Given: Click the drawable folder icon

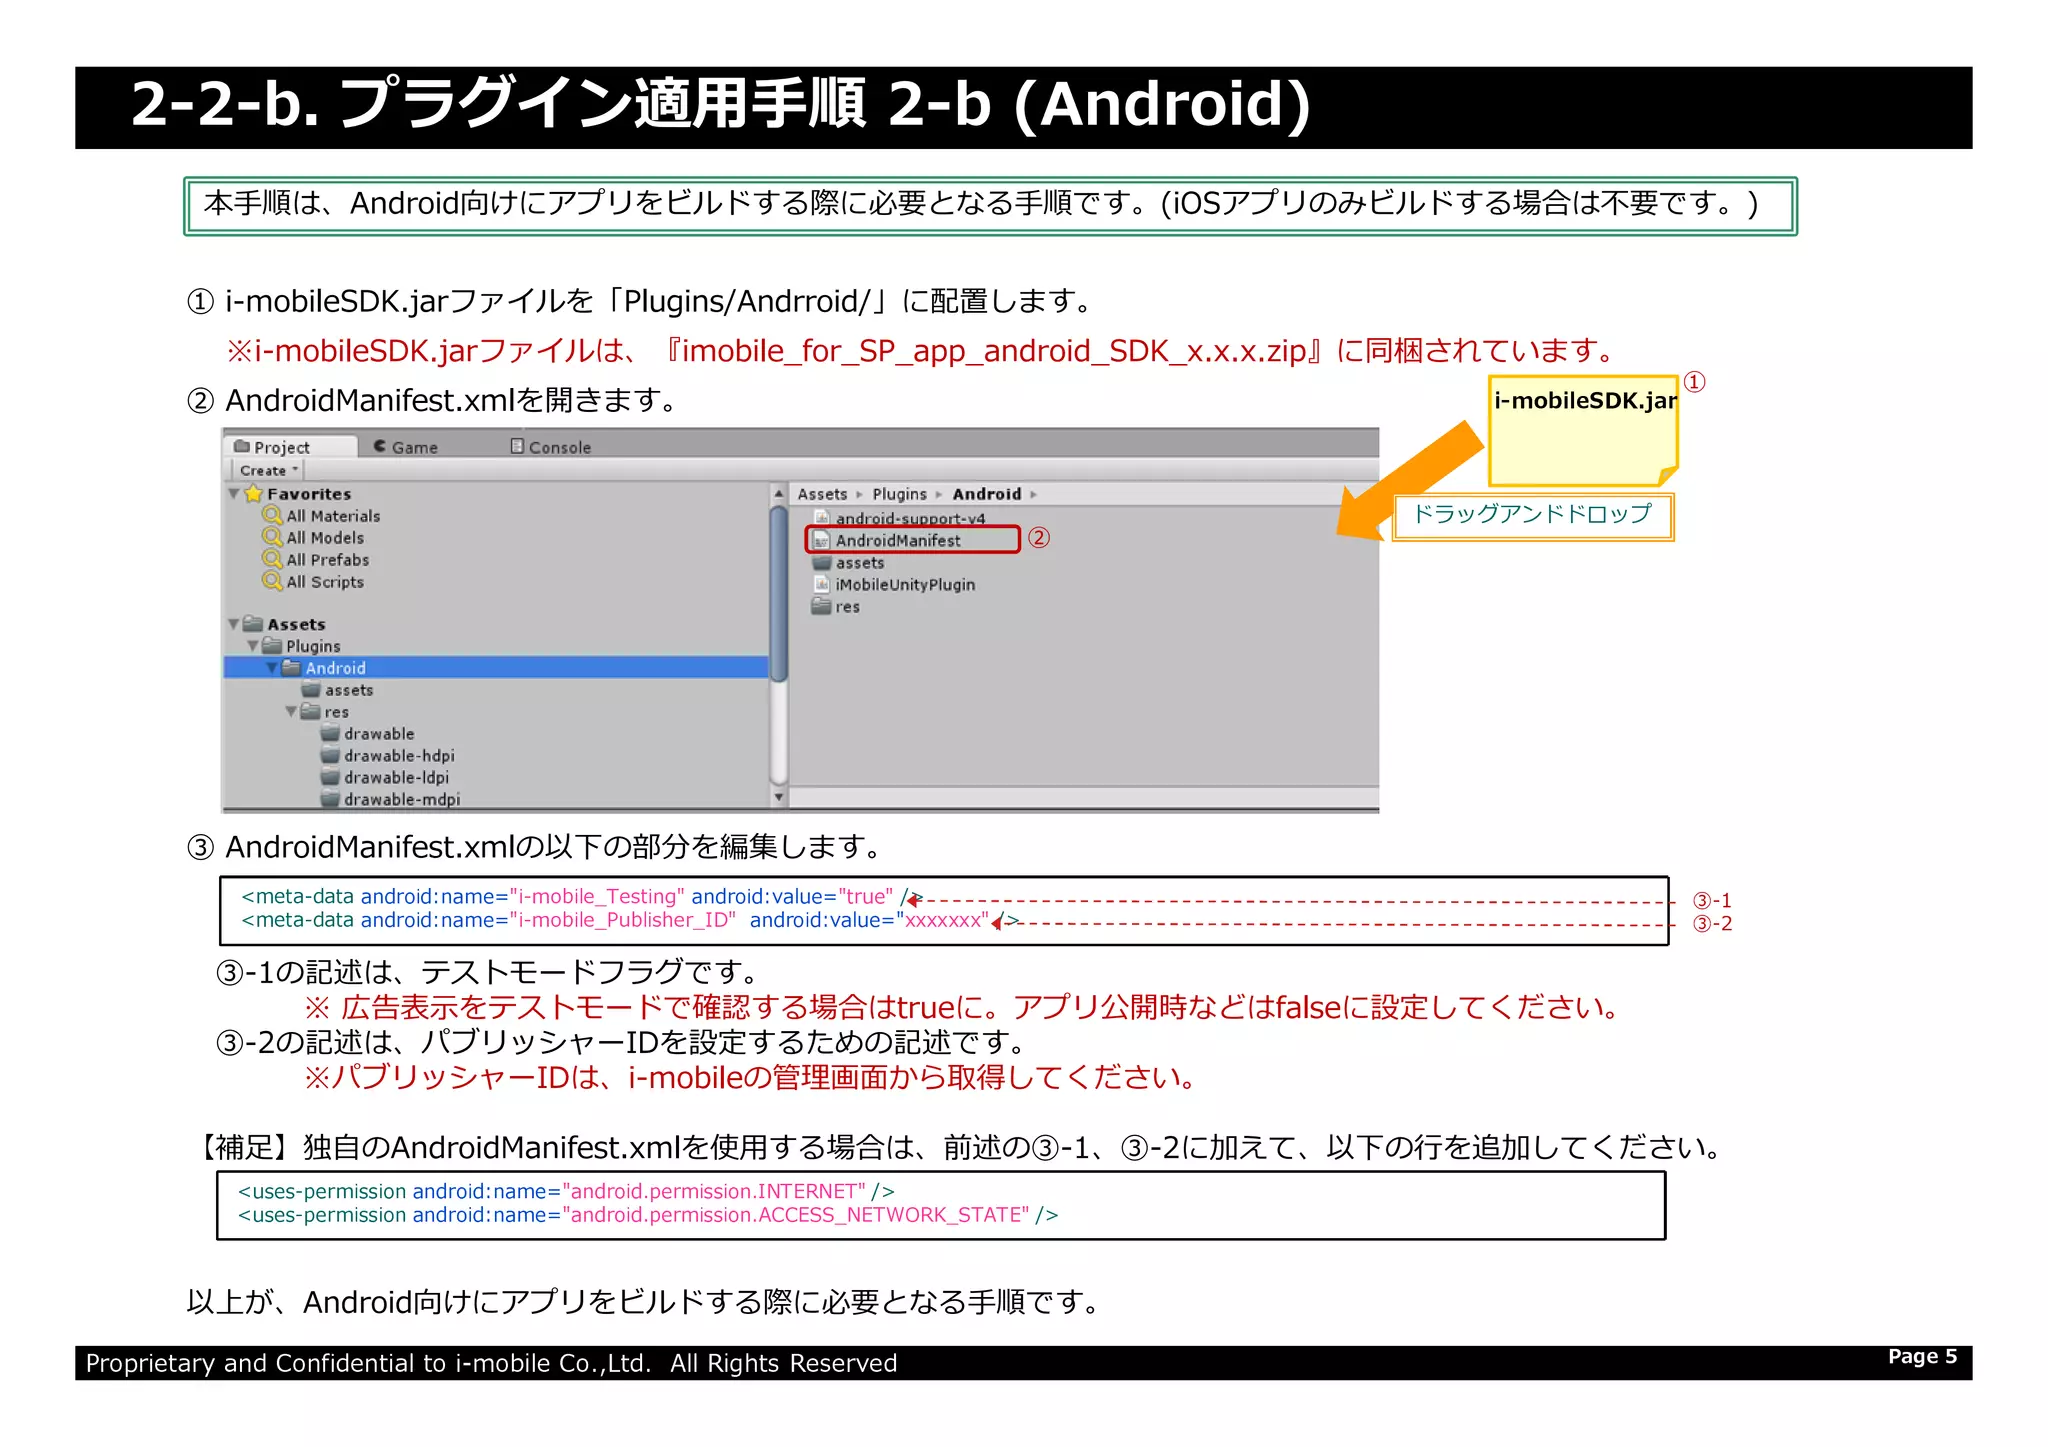Looking at the screenshot, I should tap(330, 733).
